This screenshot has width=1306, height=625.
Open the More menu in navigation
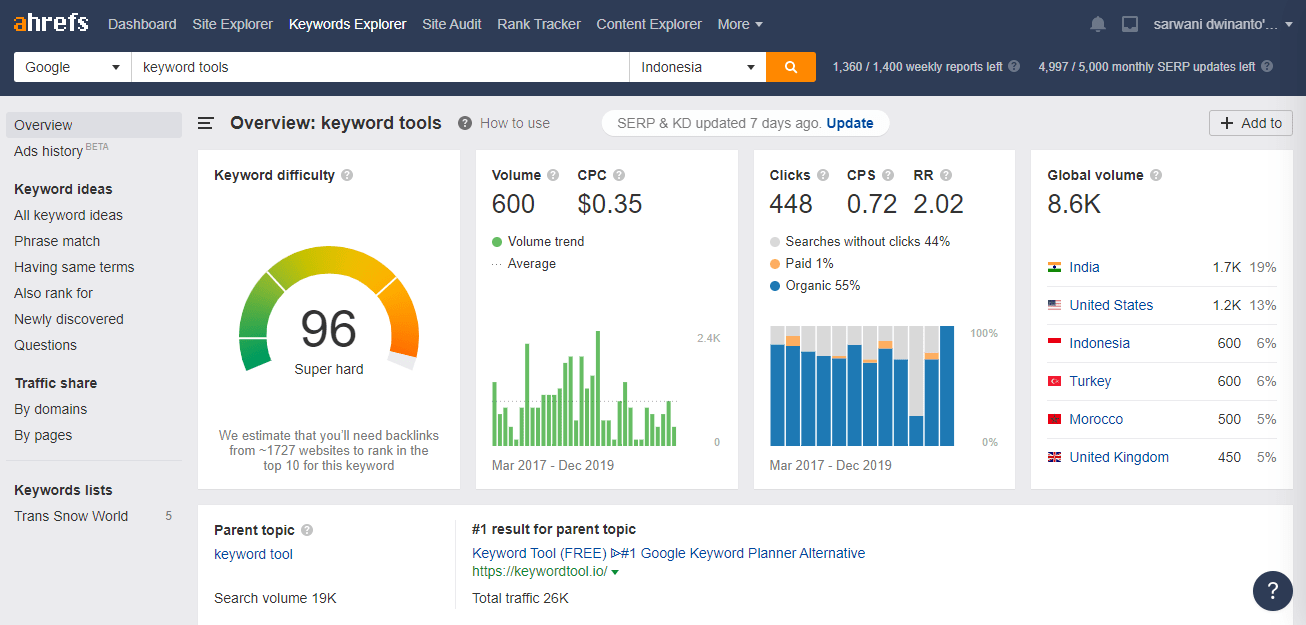(740, 24)
